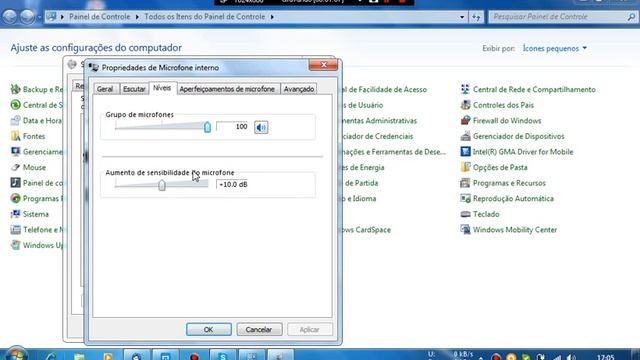
Task: Confirm with the OK button
Action: [209, 329]
